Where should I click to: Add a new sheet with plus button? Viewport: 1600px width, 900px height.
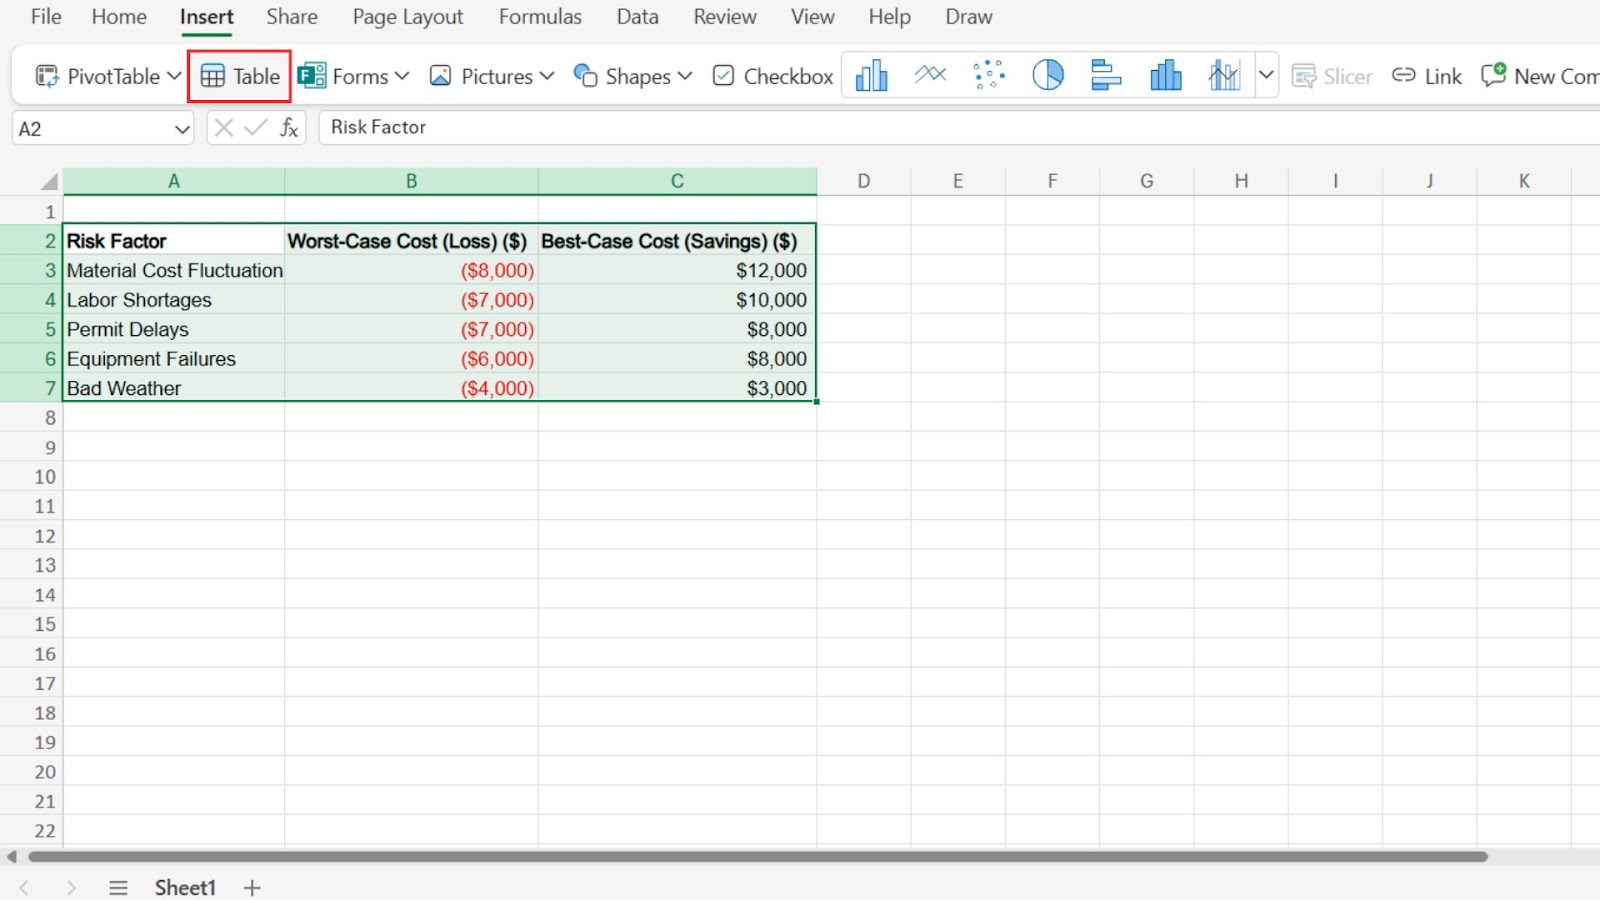click(x=252, y=888)
